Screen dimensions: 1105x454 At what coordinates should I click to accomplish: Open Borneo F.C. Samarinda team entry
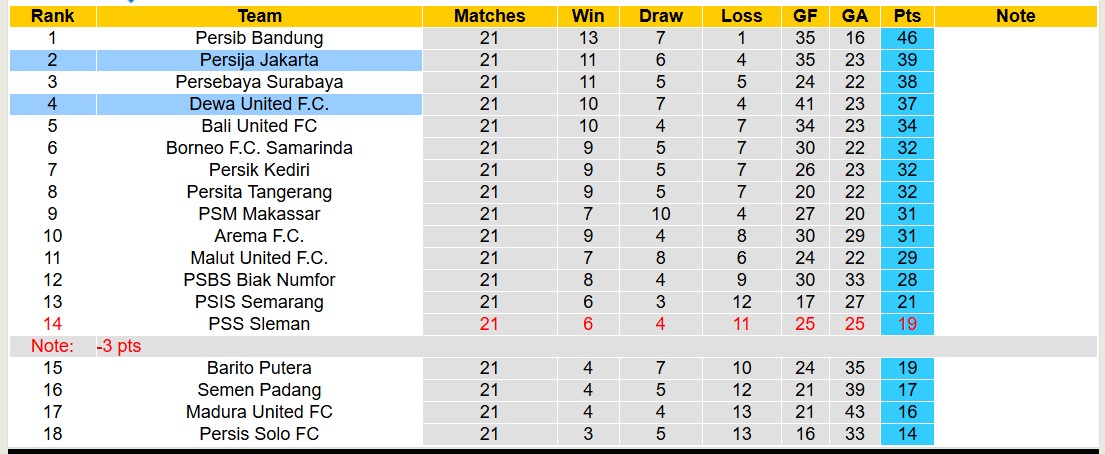click(x=259, y=148)
